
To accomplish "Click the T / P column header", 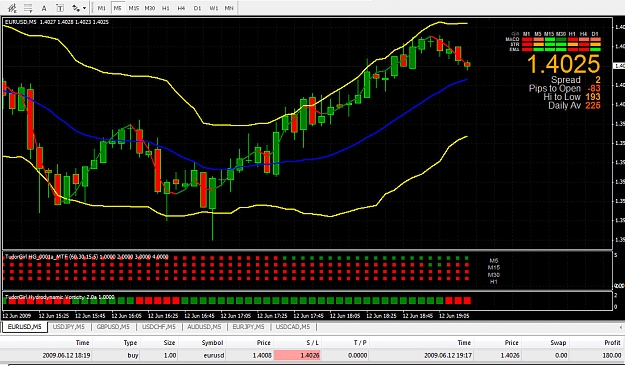I will [x=360, y=342].
